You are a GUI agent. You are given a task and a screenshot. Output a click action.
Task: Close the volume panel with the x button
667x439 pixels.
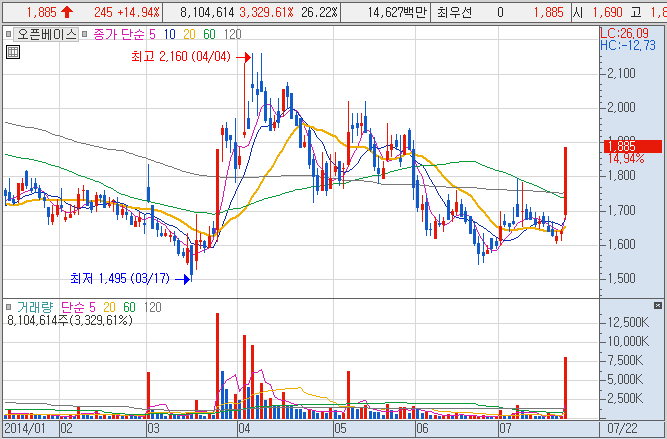[x=658, y=305]
